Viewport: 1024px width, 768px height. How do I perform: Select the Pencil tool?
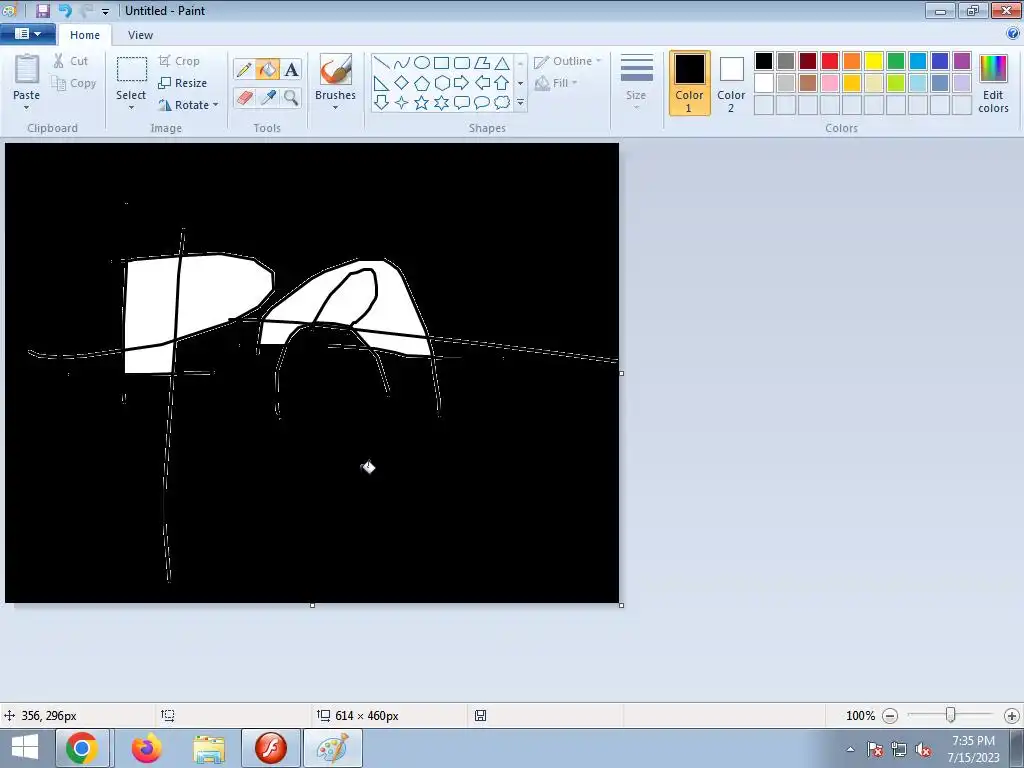[244, 70]
